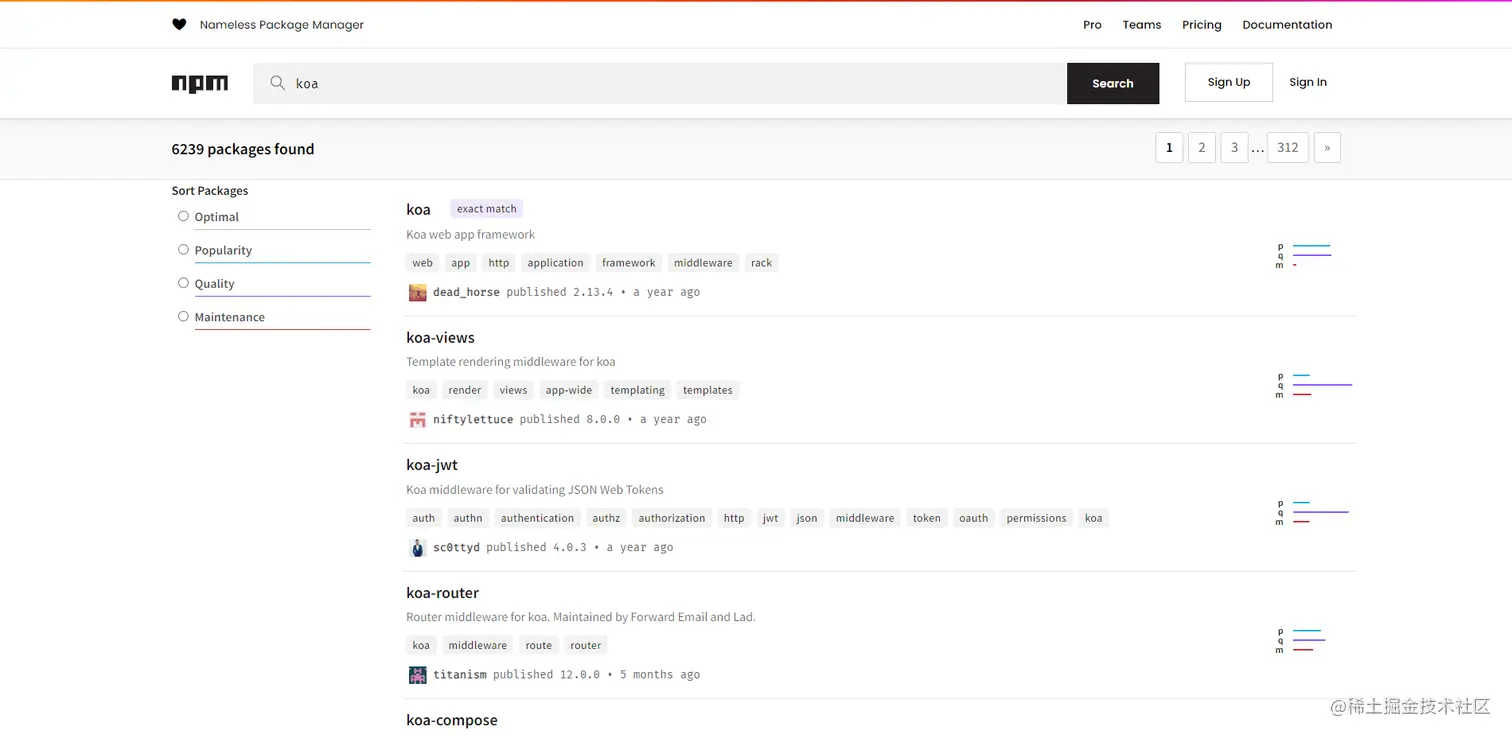
Task: Click the Search button
Action: (1113, 83)
